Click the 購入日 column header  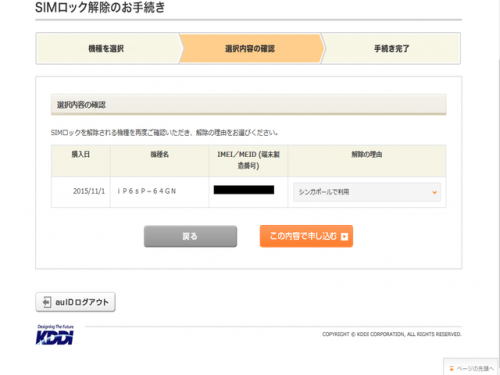click(x=81, y=160)
